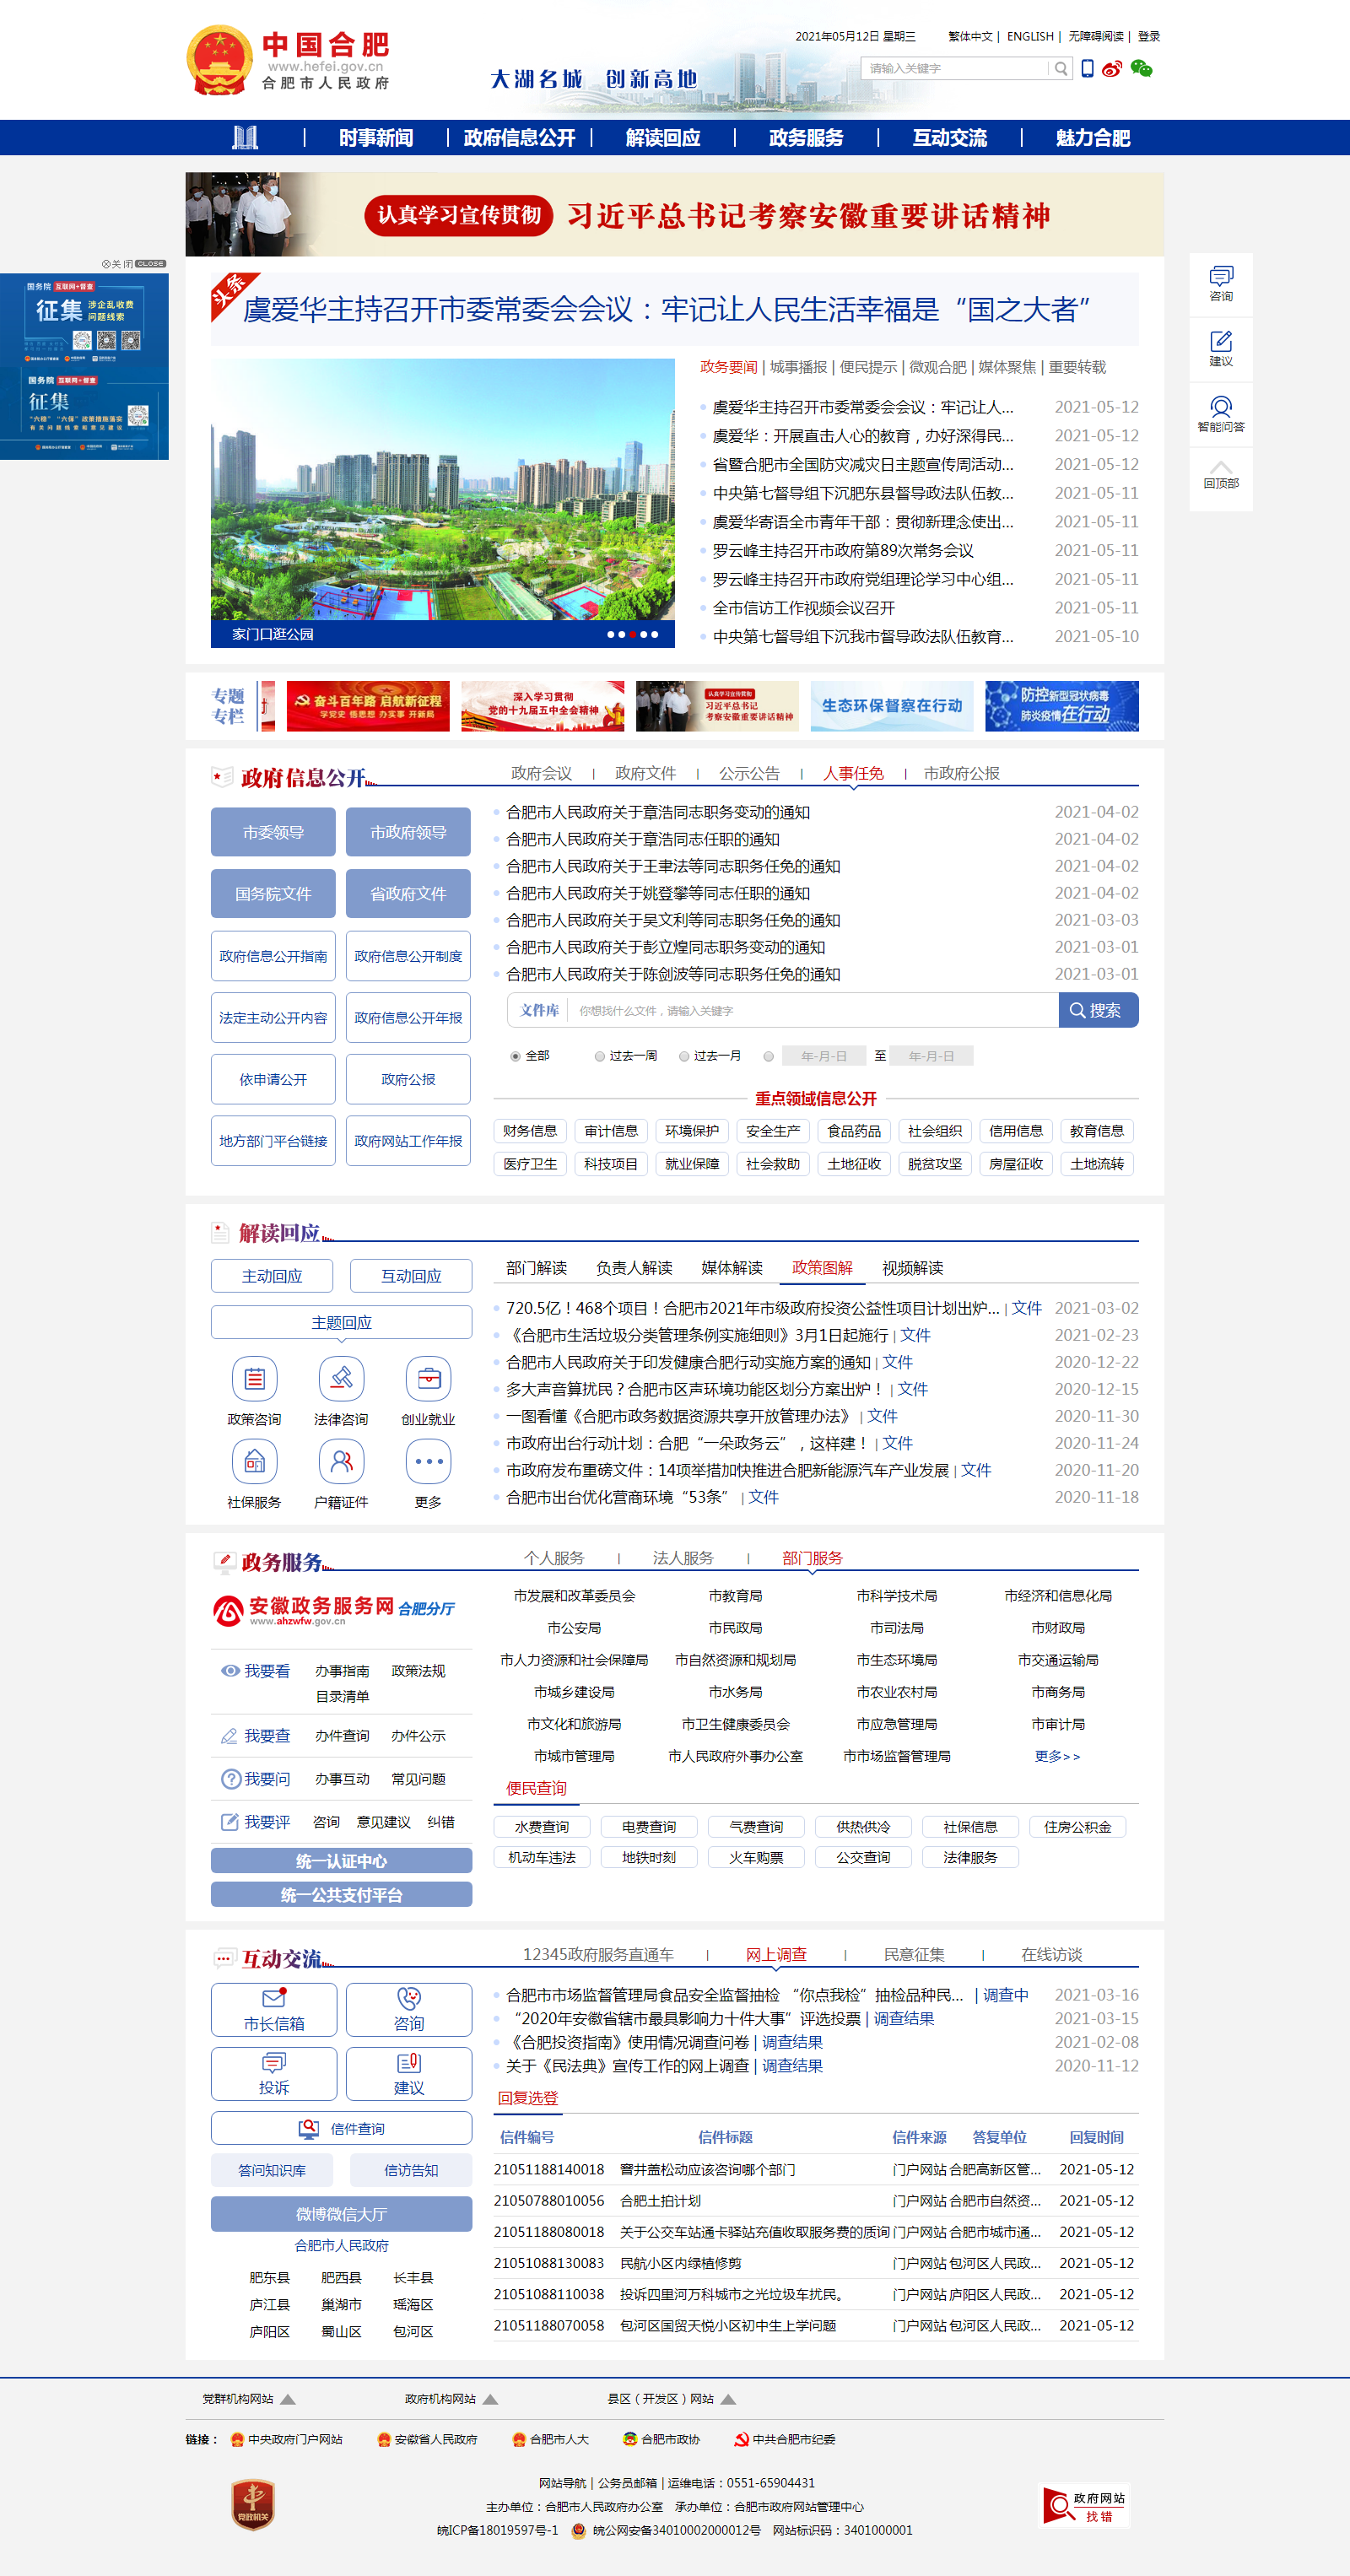Switch to ENGLISH language
The width and height of the screenshot is (1350, 2576).
click(x=1030, y=36)
